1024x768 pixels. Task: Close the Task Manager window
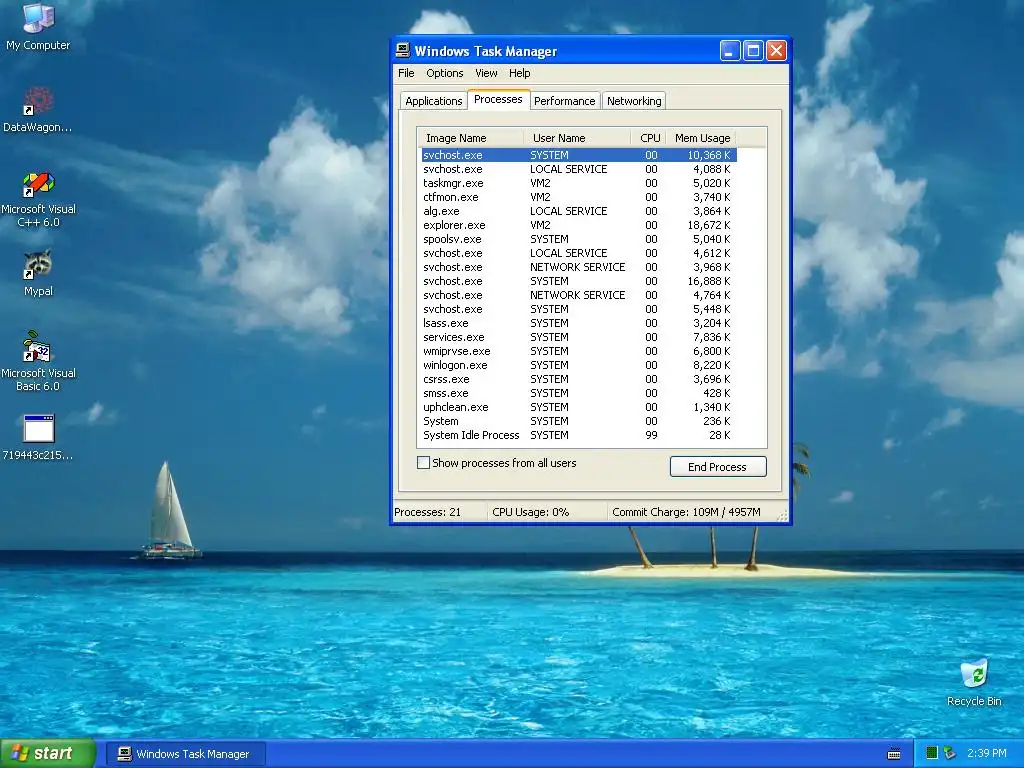[776, 51]
